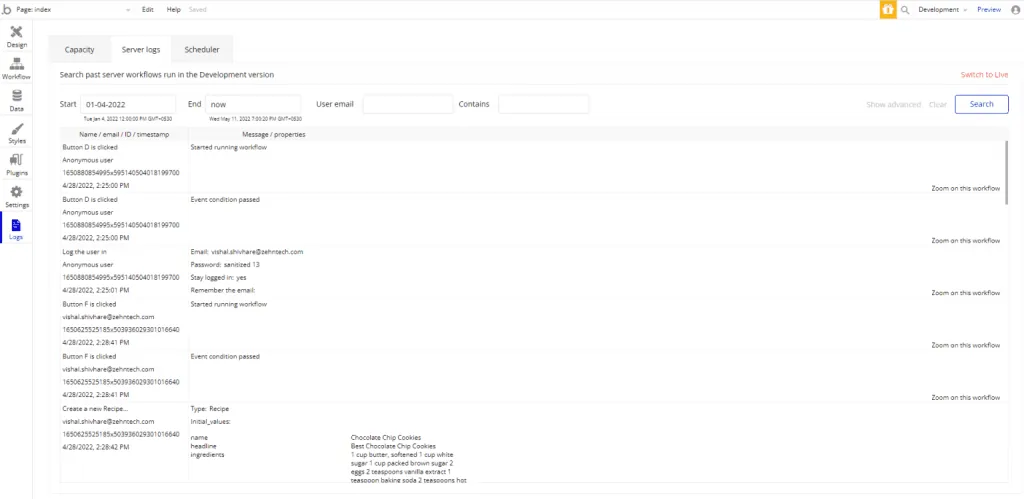Click 'Password: sanitized 13' text
This screenshot has height=499, width=1024.
225,265
